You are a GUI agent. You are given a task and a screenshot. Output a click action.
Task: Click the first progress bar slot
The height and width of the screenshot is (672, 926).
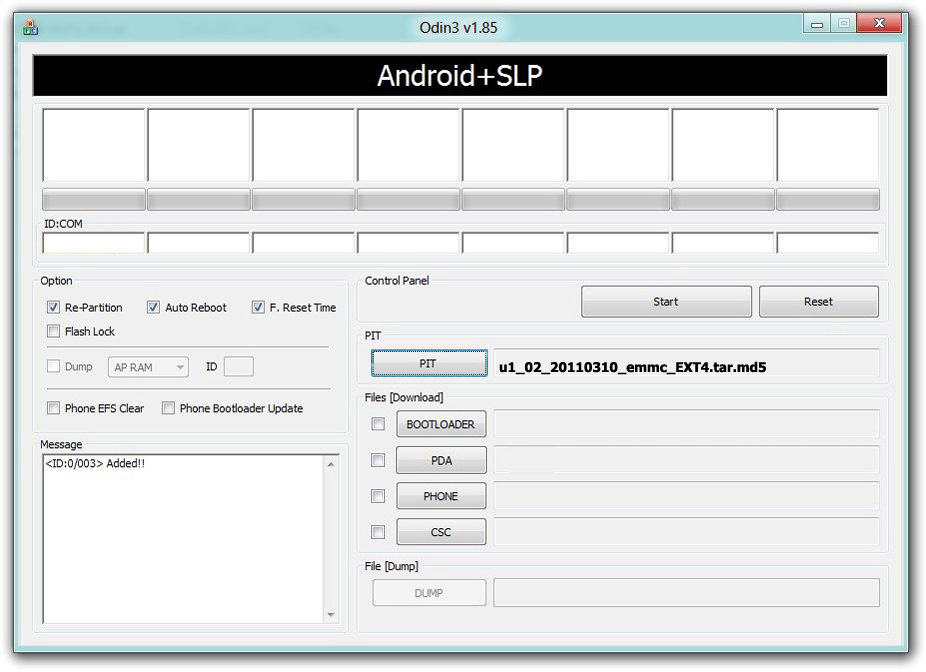93,200
